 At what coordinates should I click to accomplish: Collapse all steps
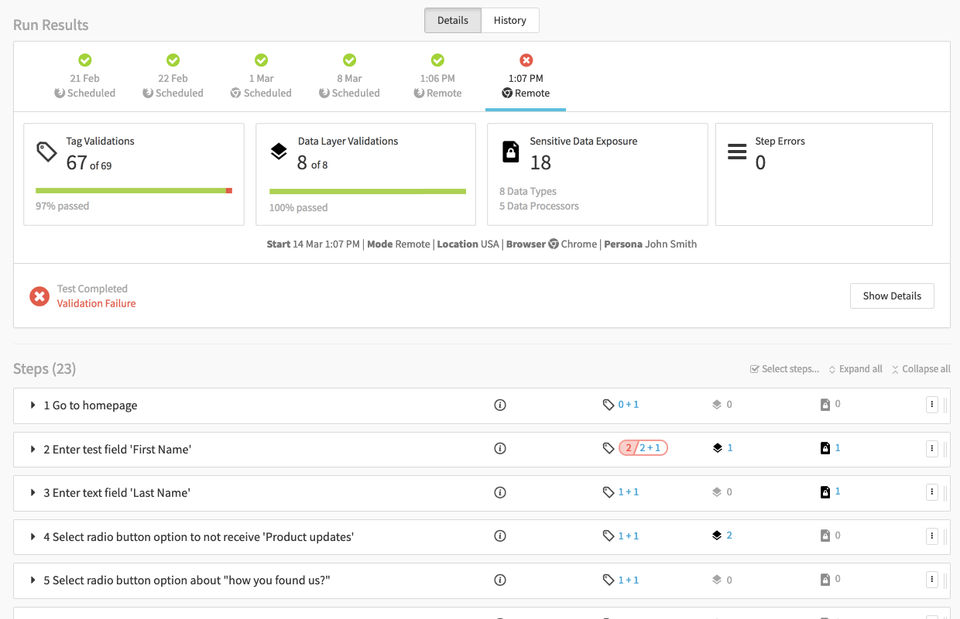(920, 369)
